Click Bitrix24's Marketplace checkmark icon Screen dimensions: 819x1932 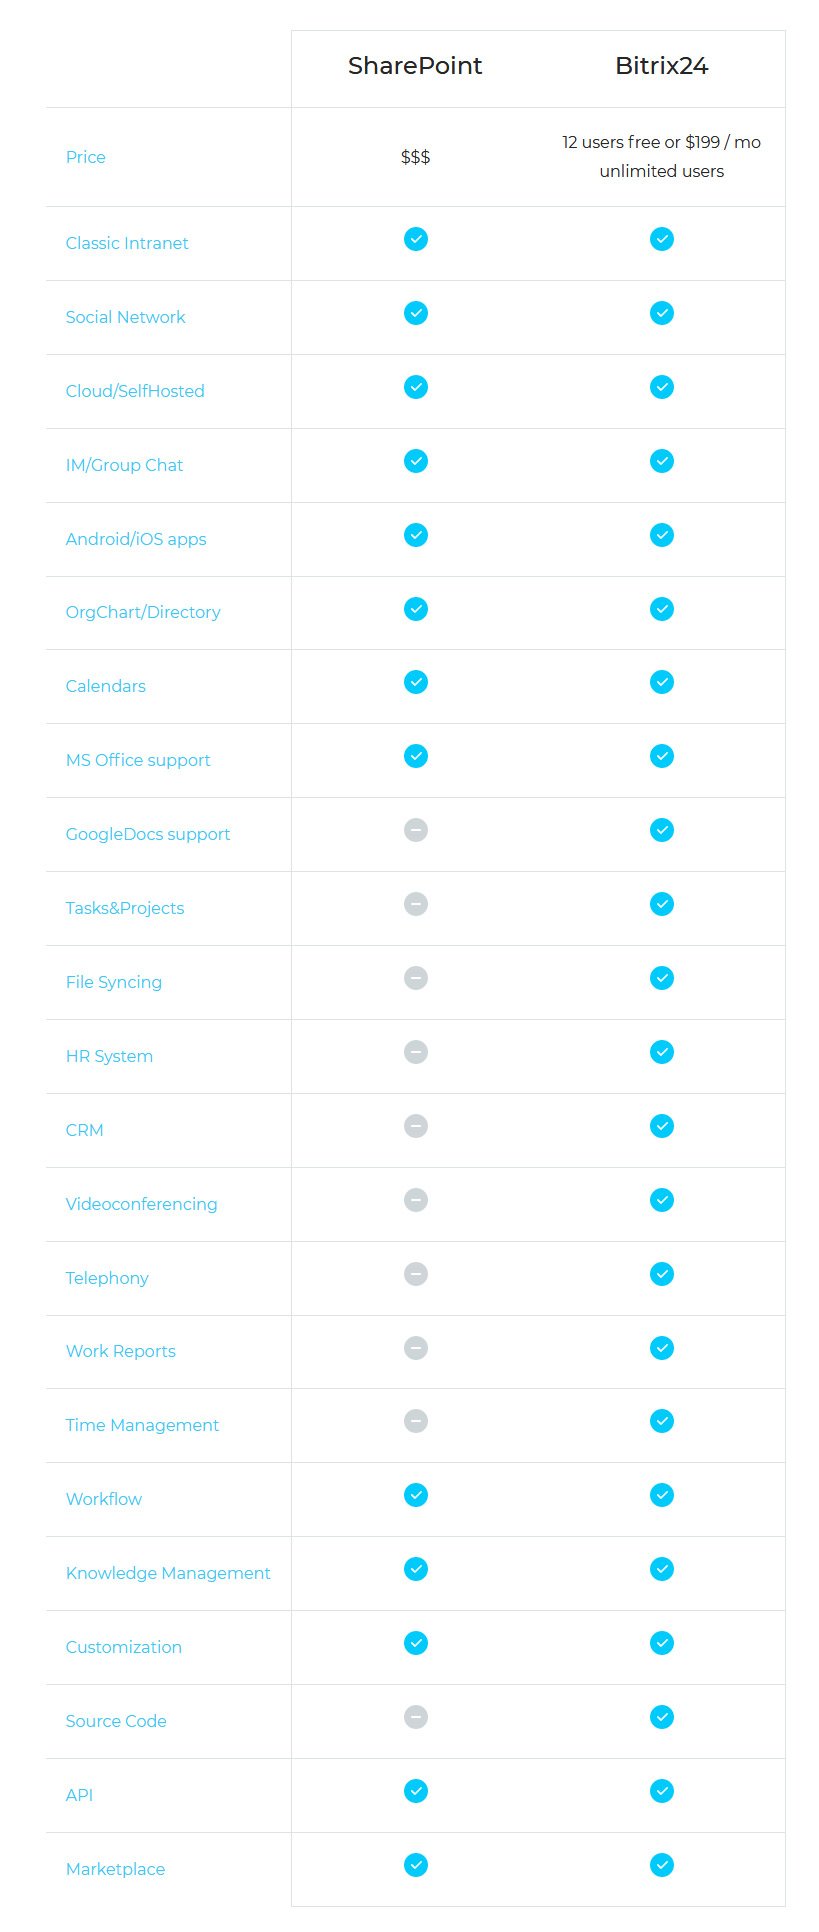click(662, 1865)
